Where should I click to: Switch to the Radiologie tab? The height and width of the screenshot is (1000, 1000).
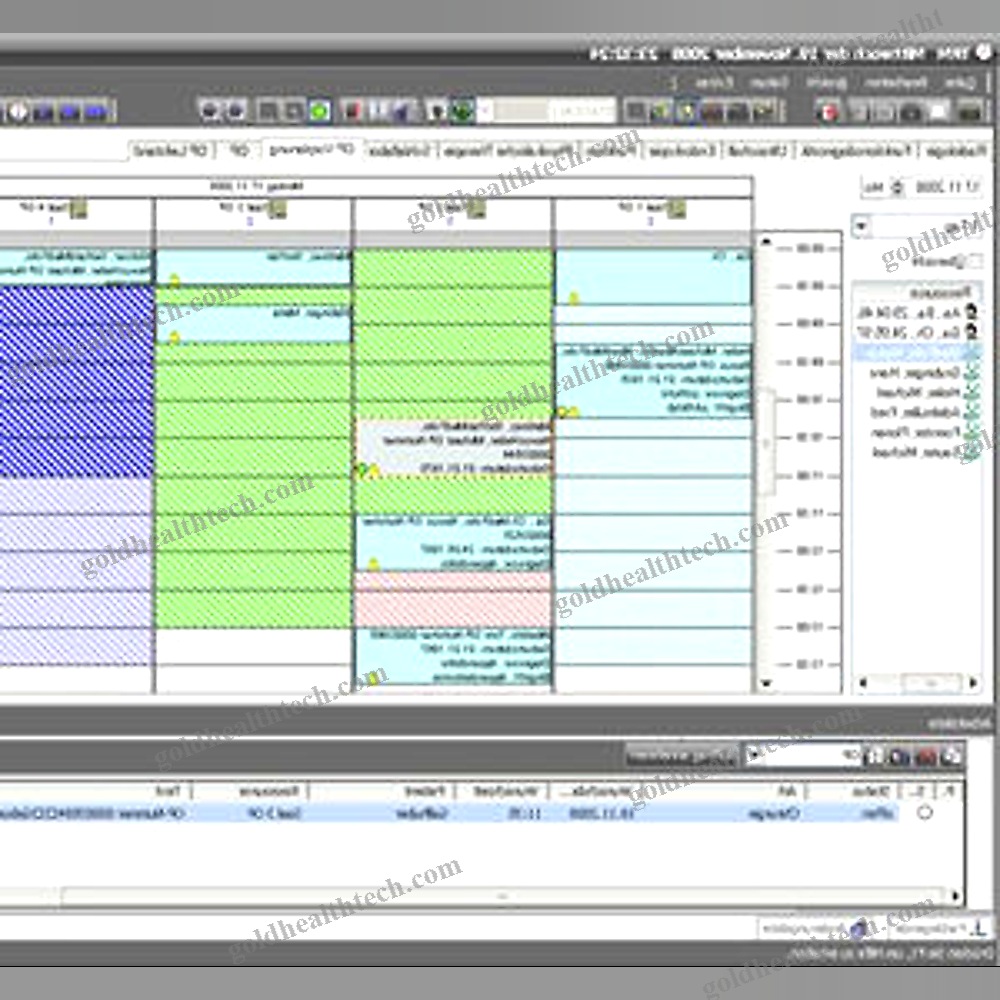[x=956, y=151]
